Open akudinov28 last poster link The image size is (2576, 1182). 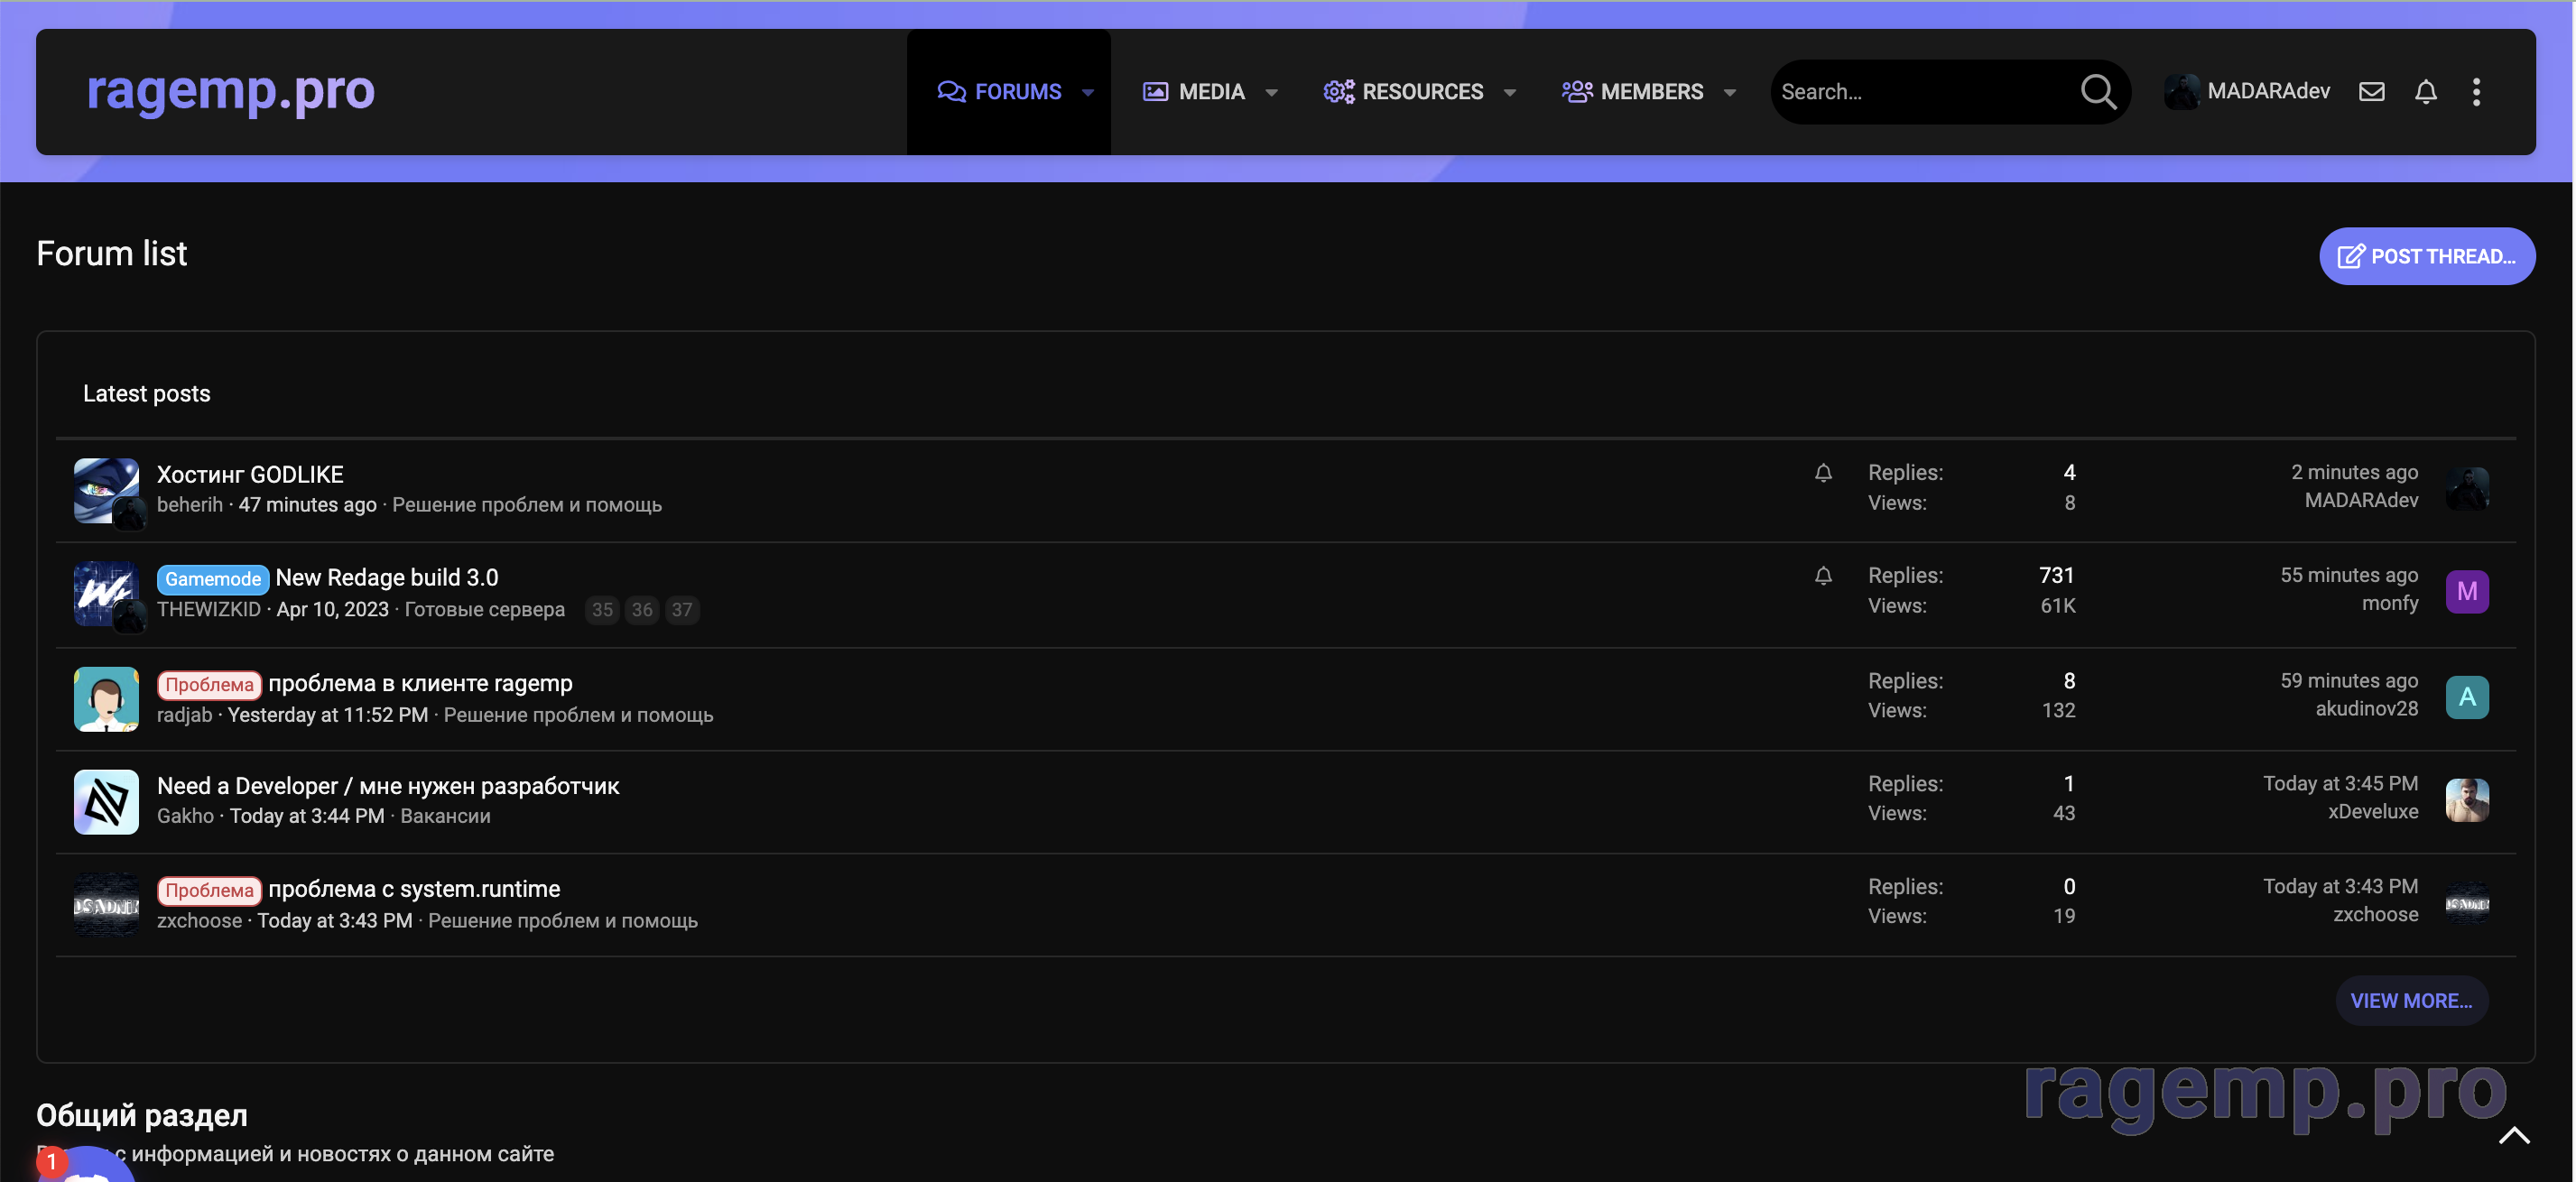2366,708
